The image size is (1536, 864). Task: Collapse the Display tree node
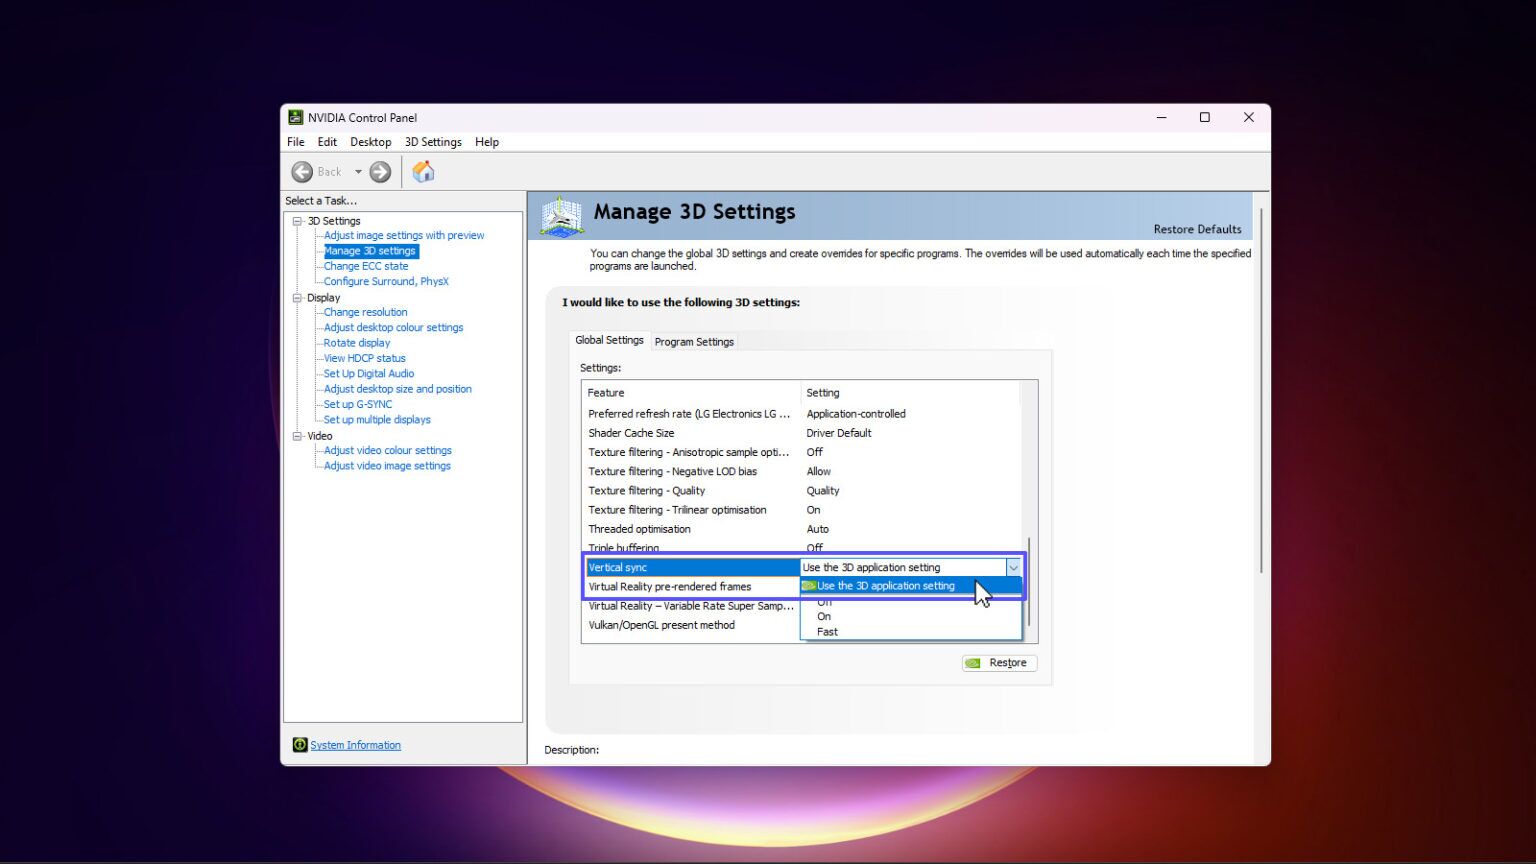coord(297,298)
